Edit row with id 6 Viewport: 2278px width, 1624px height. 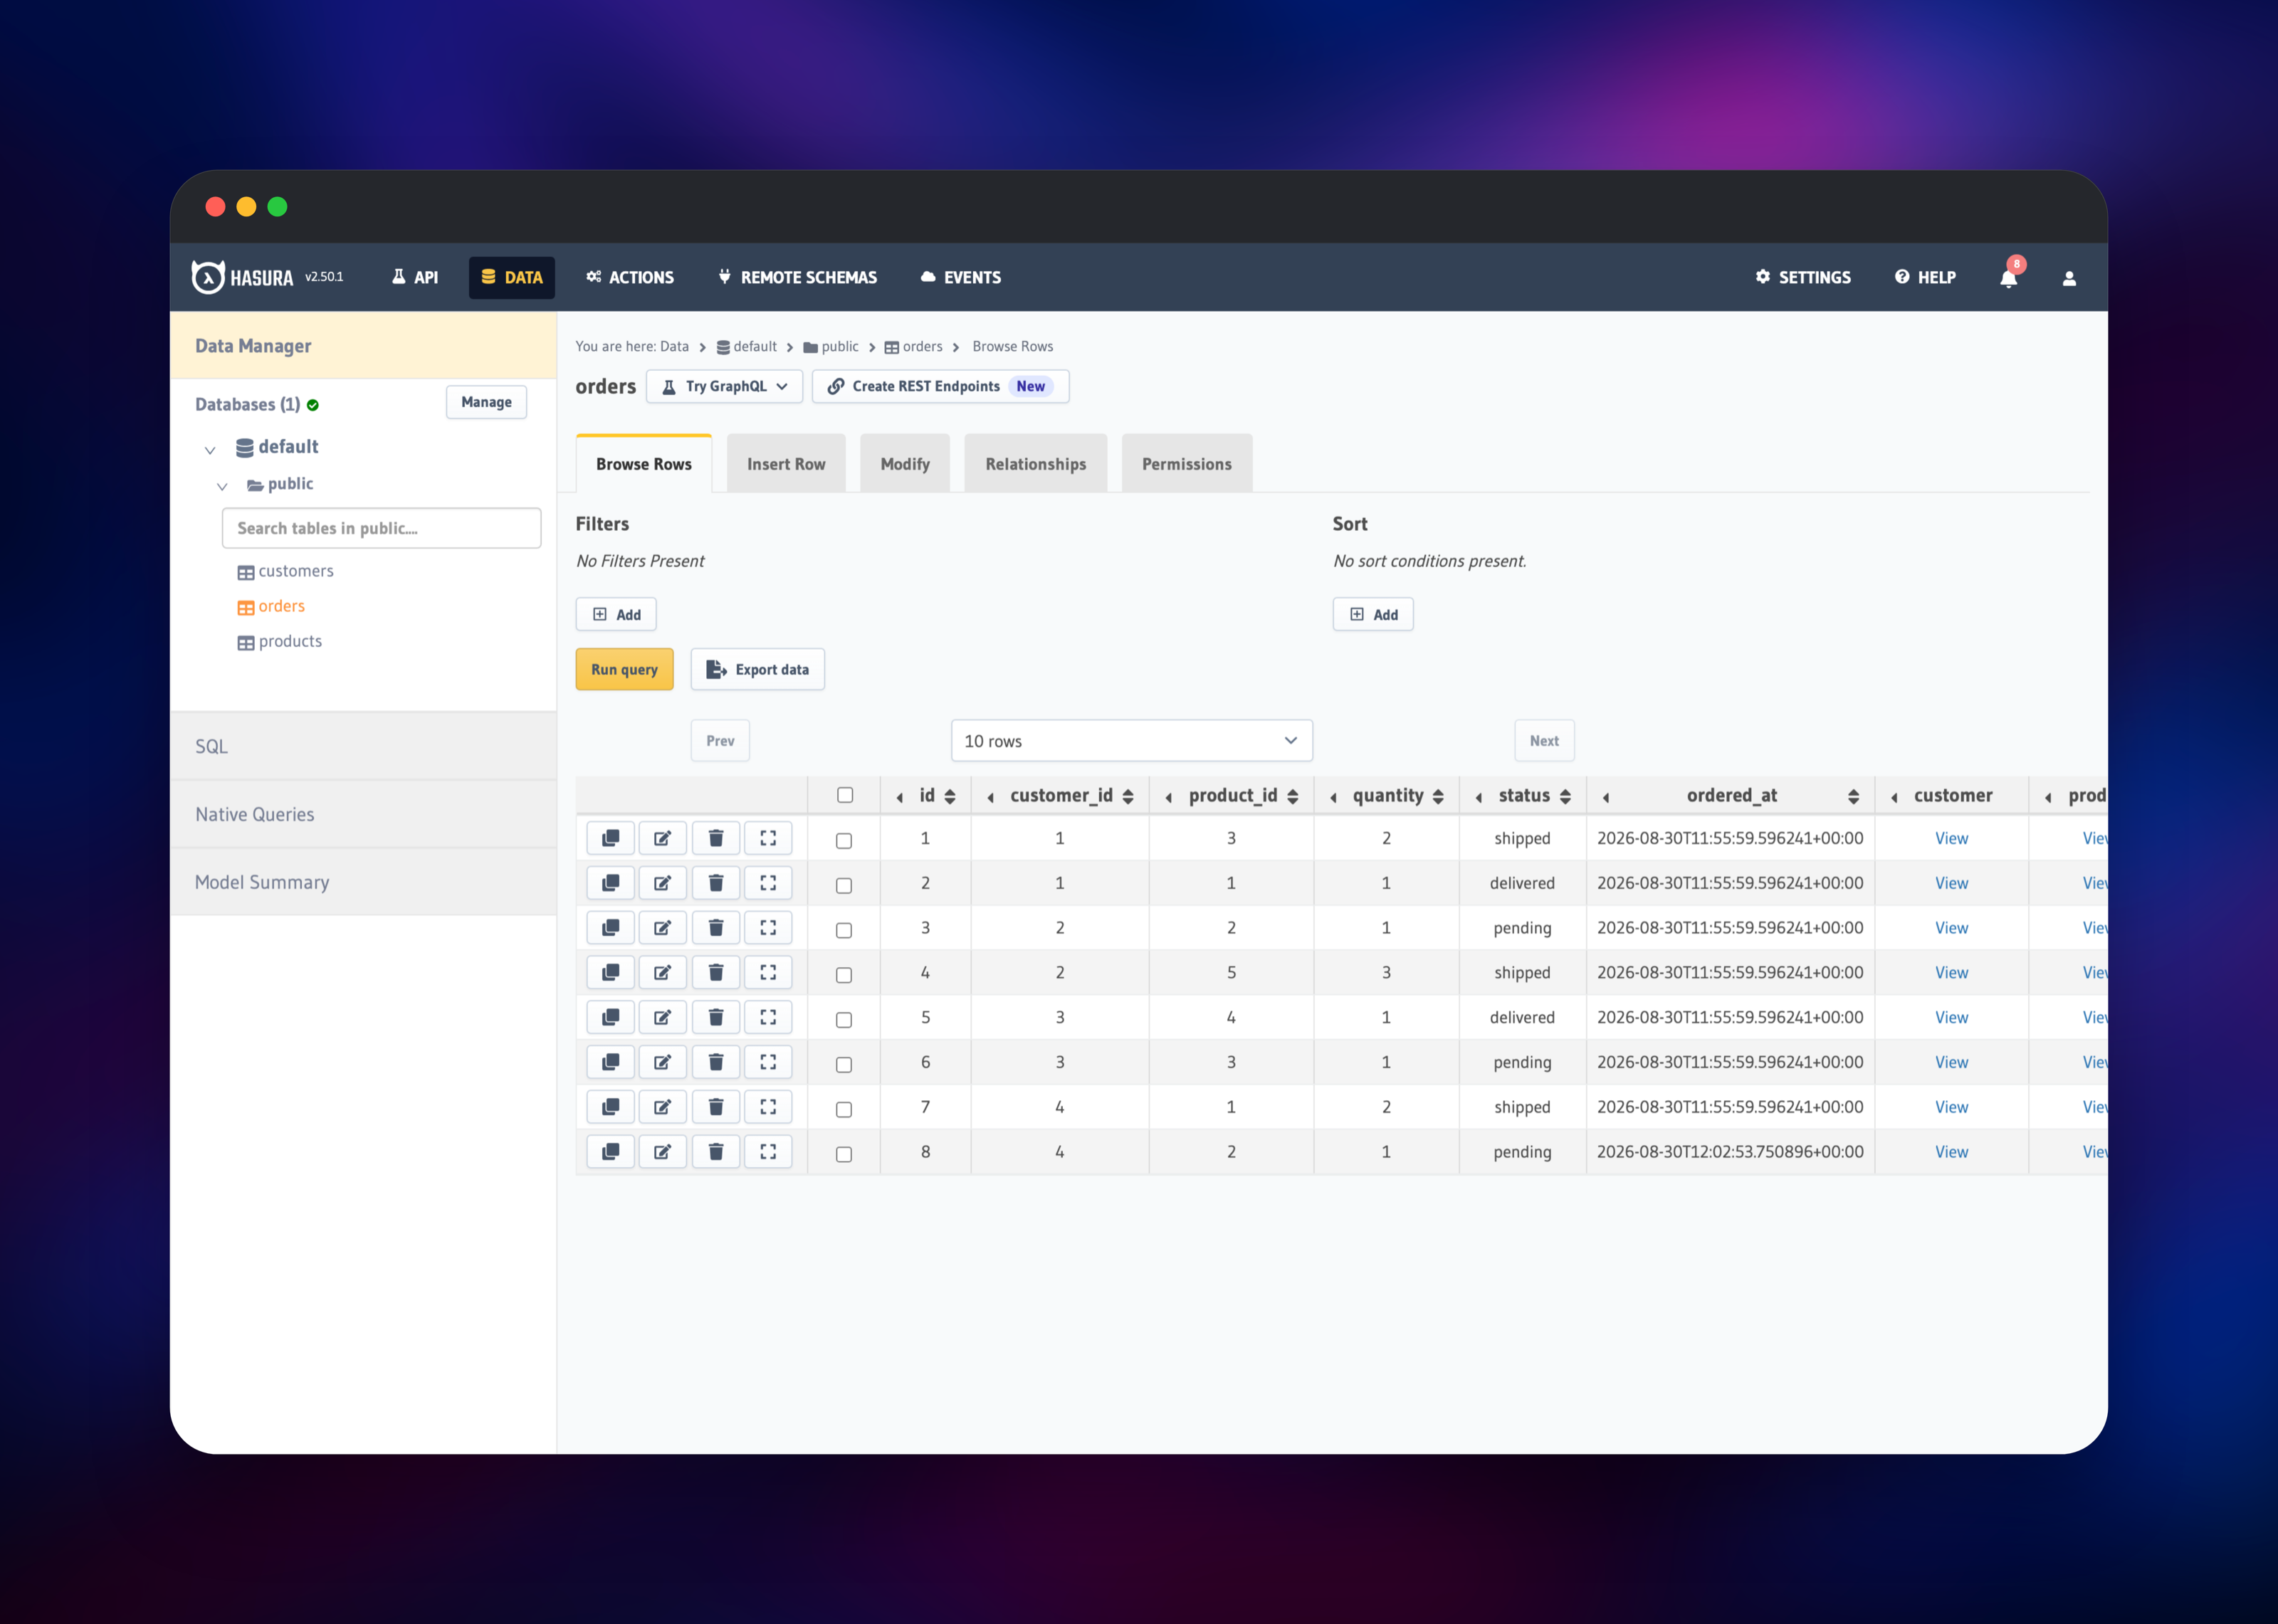662,1062
